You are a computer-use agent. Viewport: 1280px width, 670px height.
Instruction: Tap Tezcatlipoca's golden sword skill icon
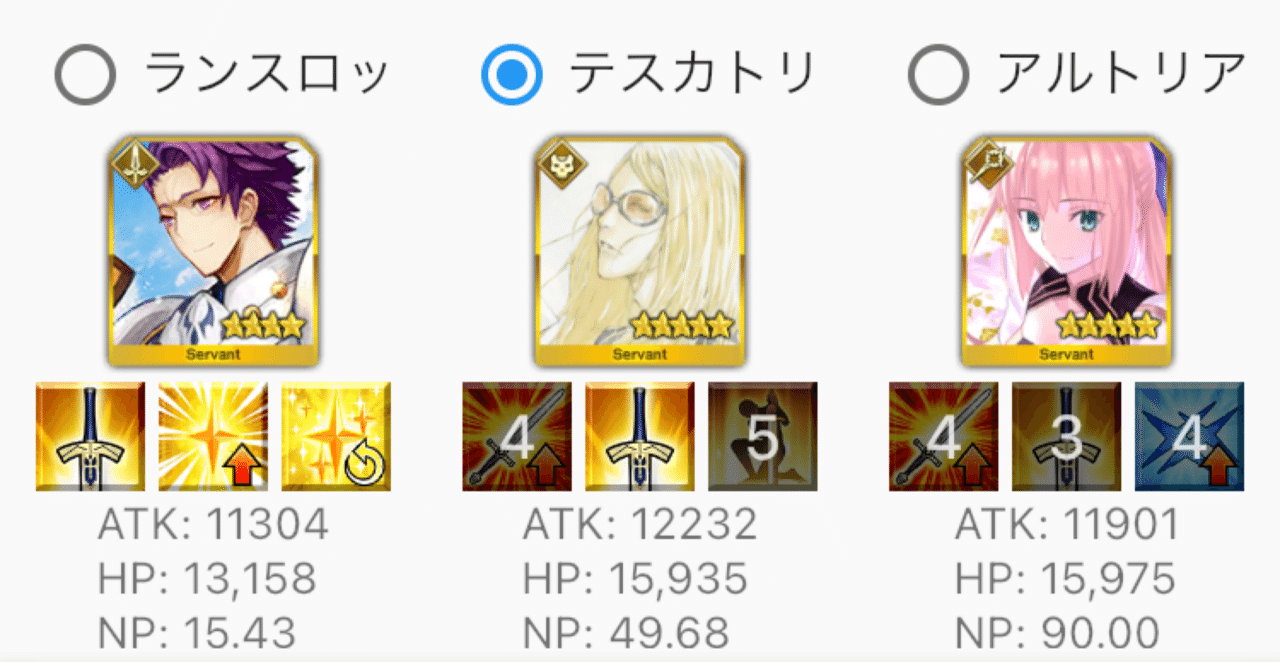tap(640, 436)
